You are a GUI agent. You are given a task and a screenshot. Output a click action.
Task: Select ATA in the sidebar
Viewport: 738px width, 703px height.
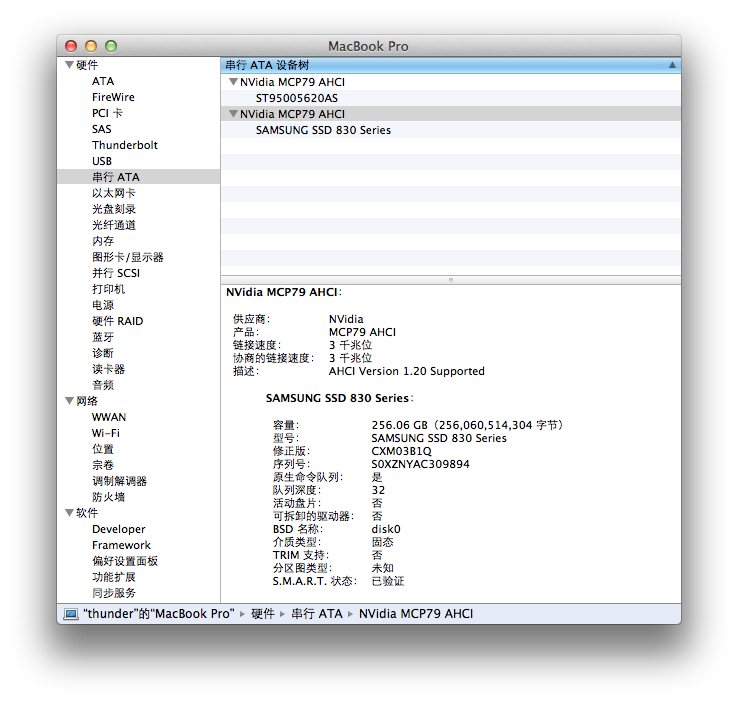[103, 81]
